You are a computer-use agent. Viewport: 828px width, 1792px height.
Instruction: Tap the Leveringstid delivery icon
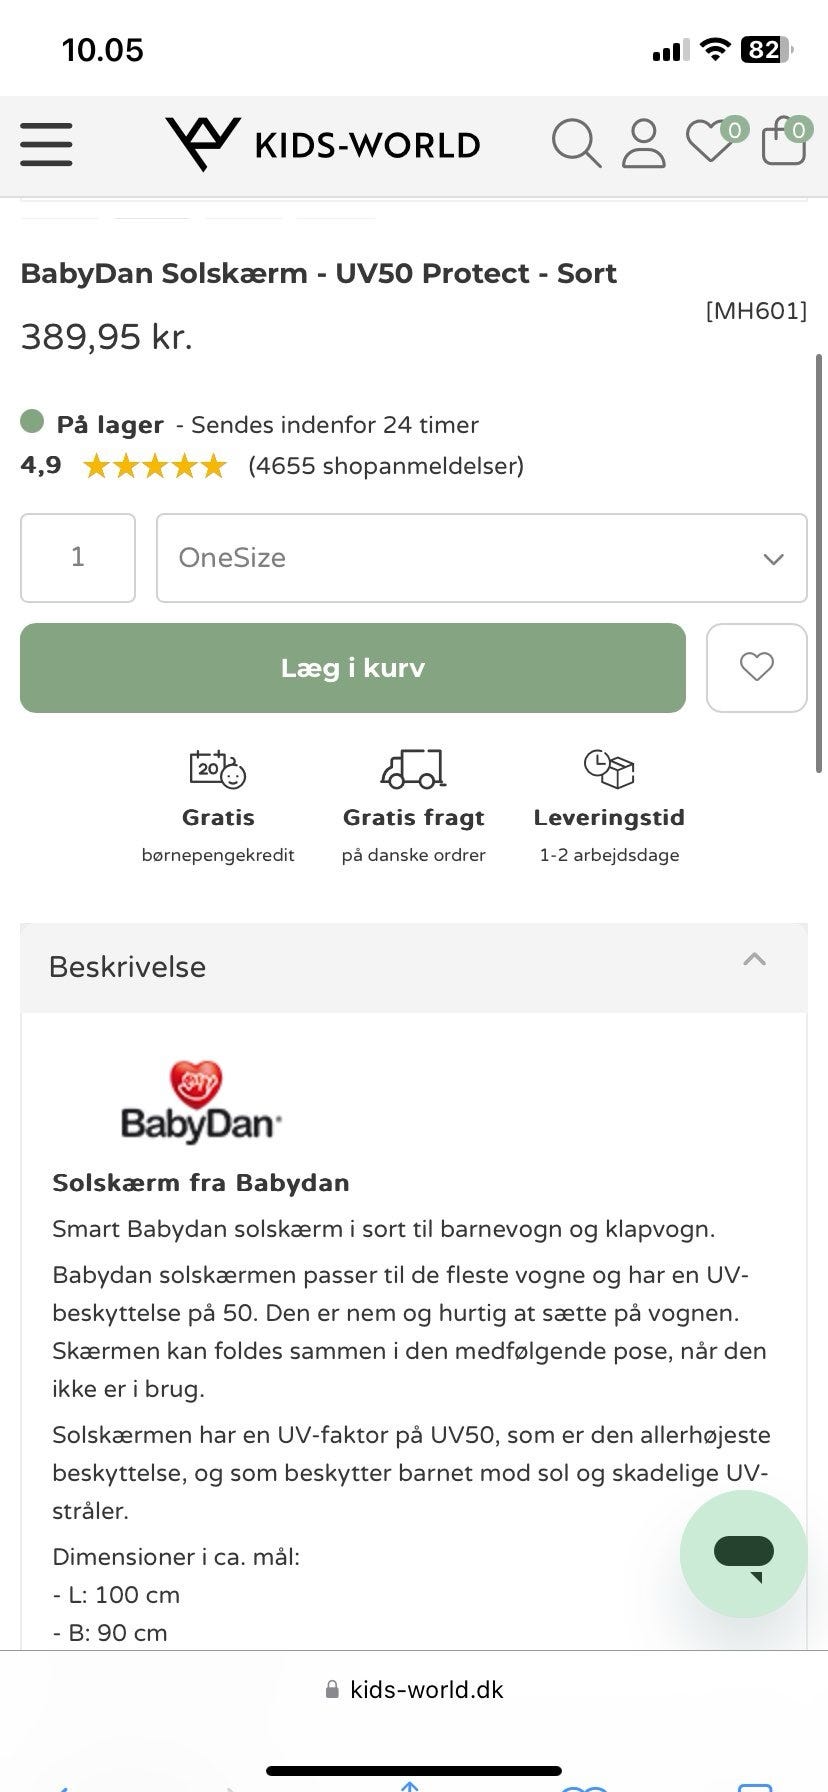609,769
